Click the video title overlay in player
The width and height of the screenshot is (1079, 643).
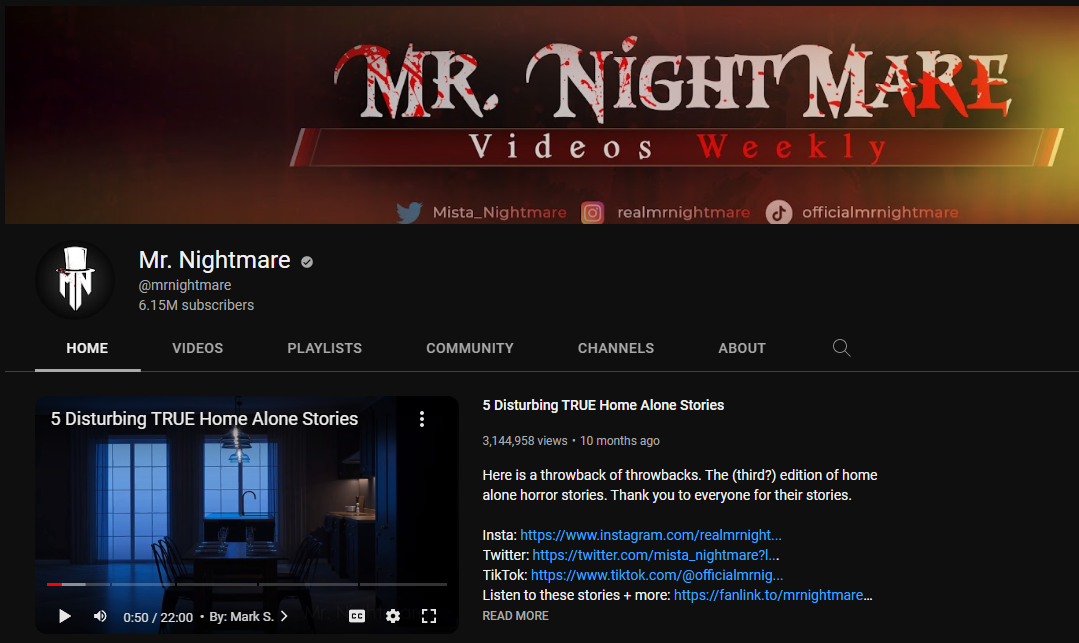pos(204,419)
